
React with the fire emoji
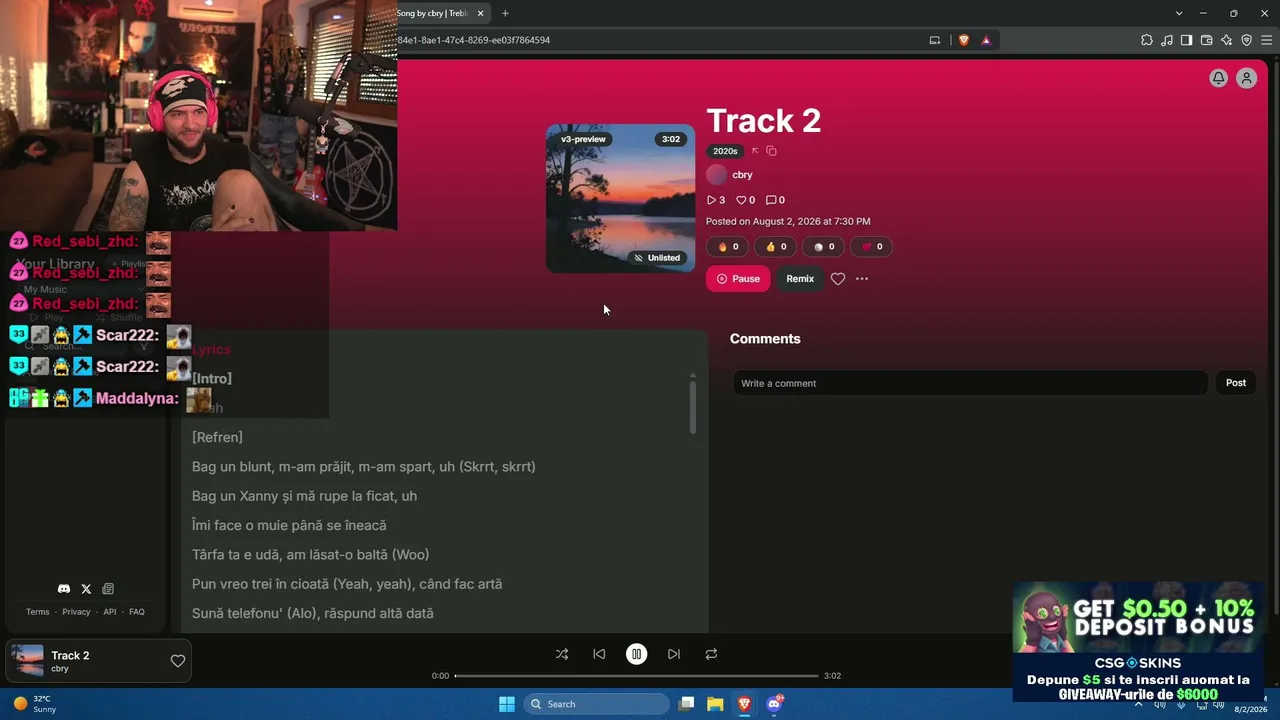(729, 247)
